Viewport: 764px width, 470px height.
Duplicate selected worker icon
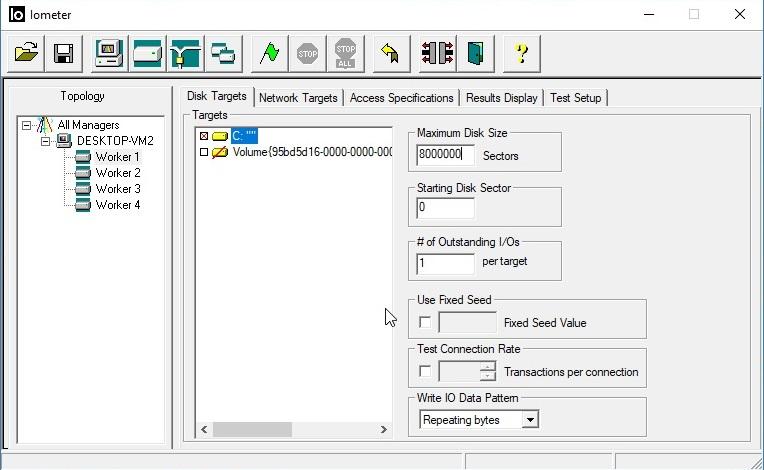click(x=223, y=53)
